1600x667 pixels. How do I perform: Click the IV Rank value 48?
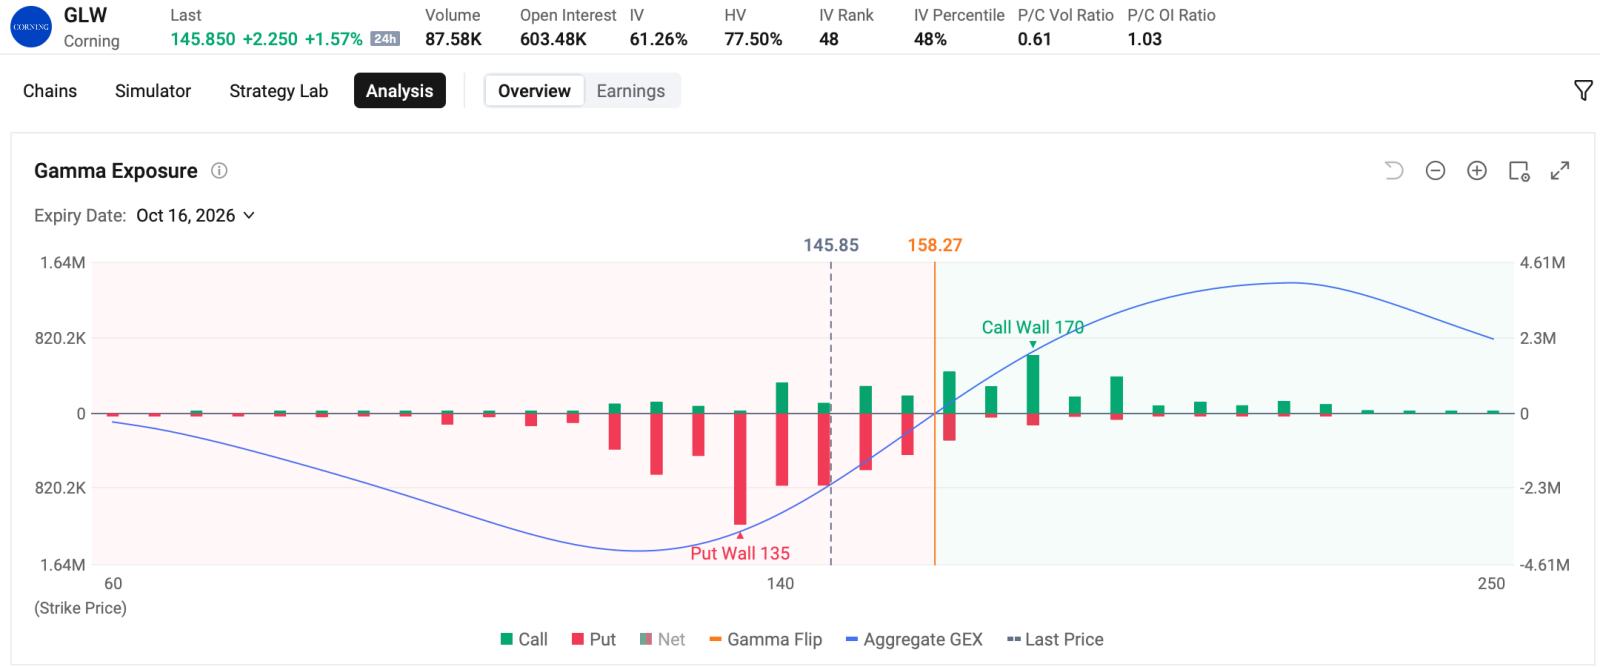pos(829,39)
